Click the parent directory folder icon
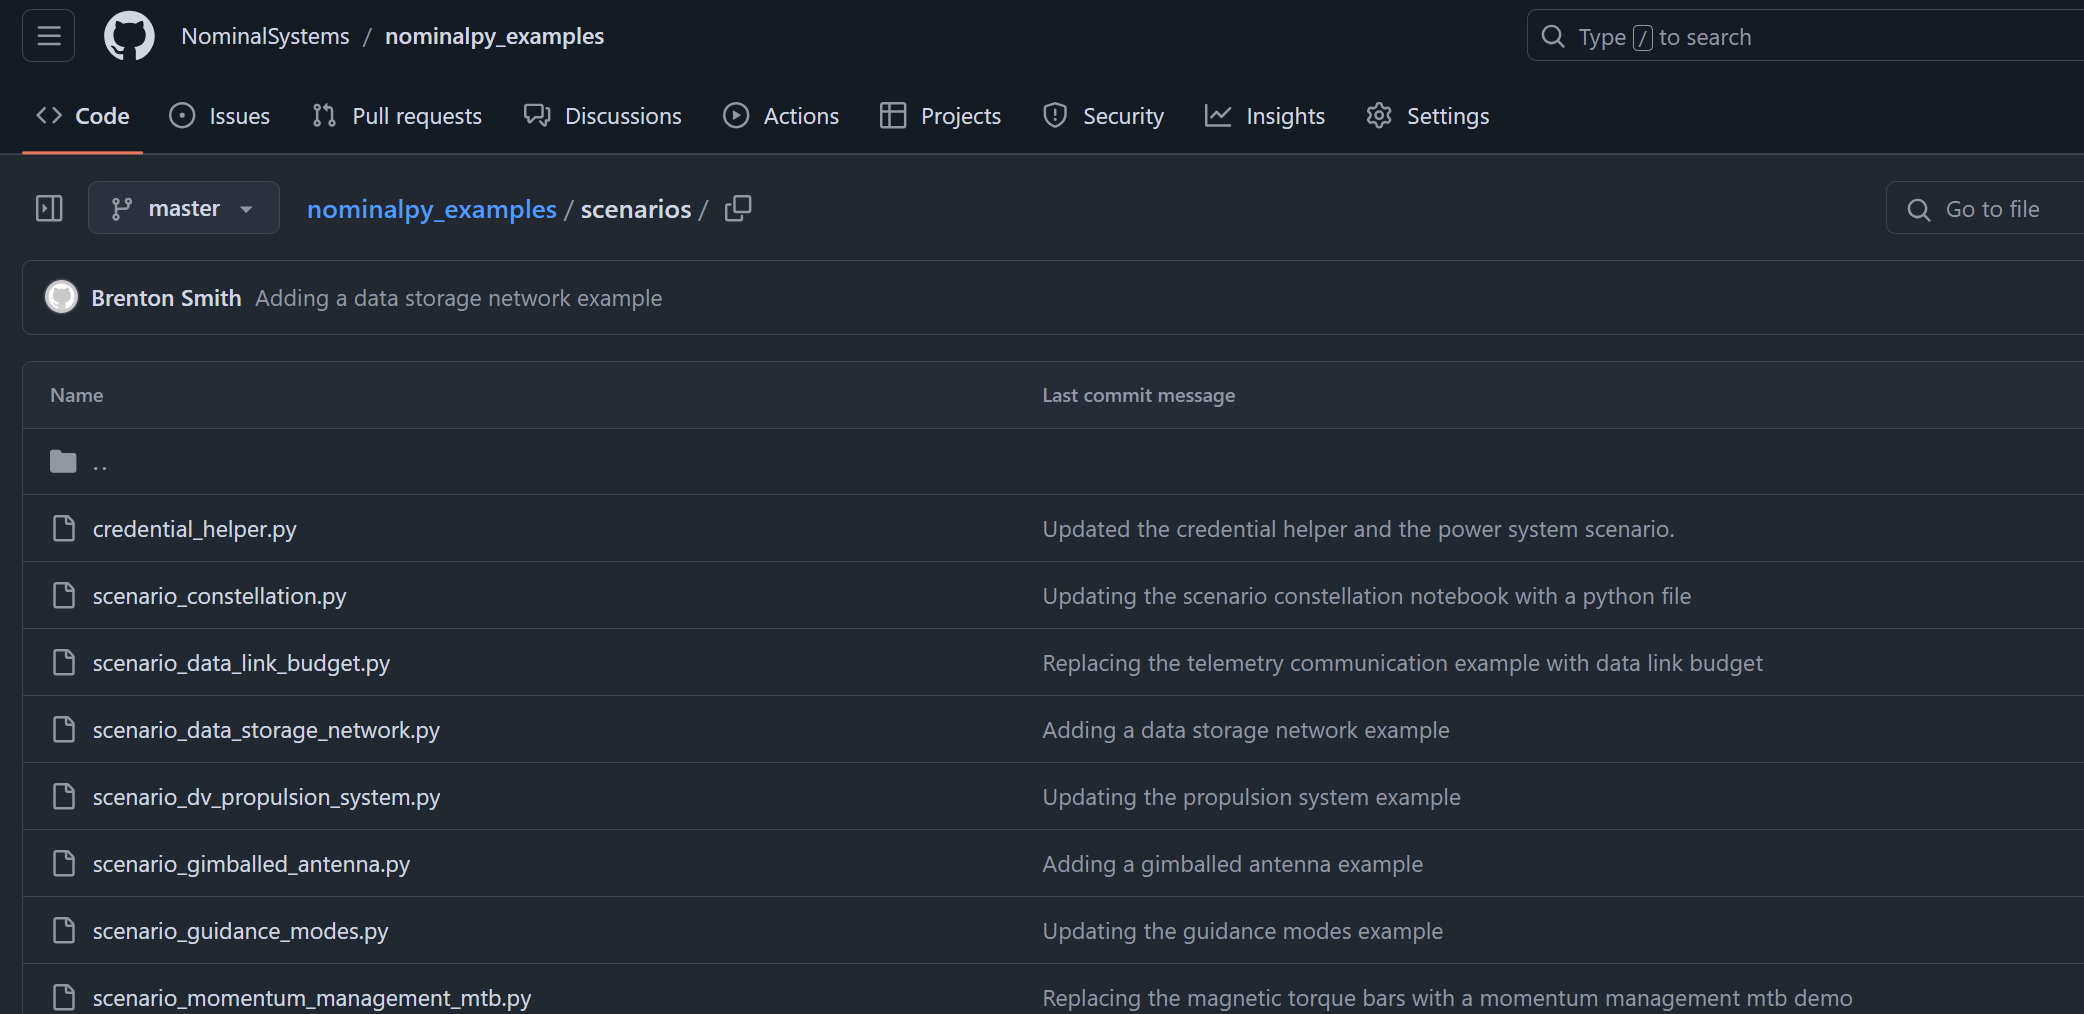This screenshot has width=2084, height=1014. point(63,461)
